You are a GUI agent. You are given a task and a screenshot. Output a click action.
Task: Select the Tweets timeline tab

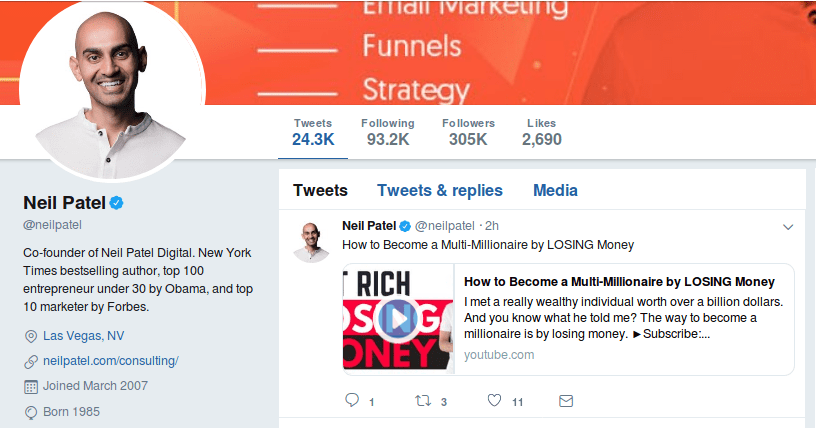pos(320,190)
